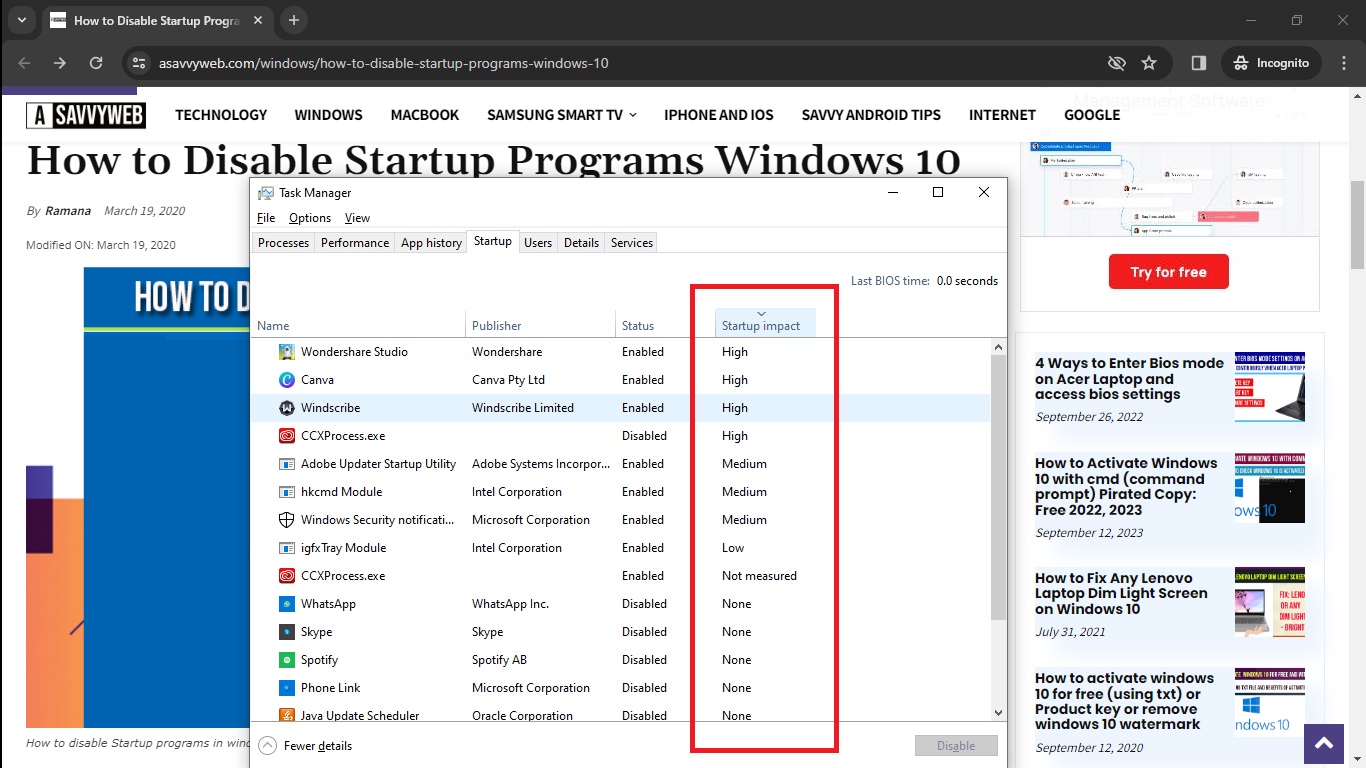
Task: Click the scroll-to-top arrow button
Action: (x=1324, y=743)
